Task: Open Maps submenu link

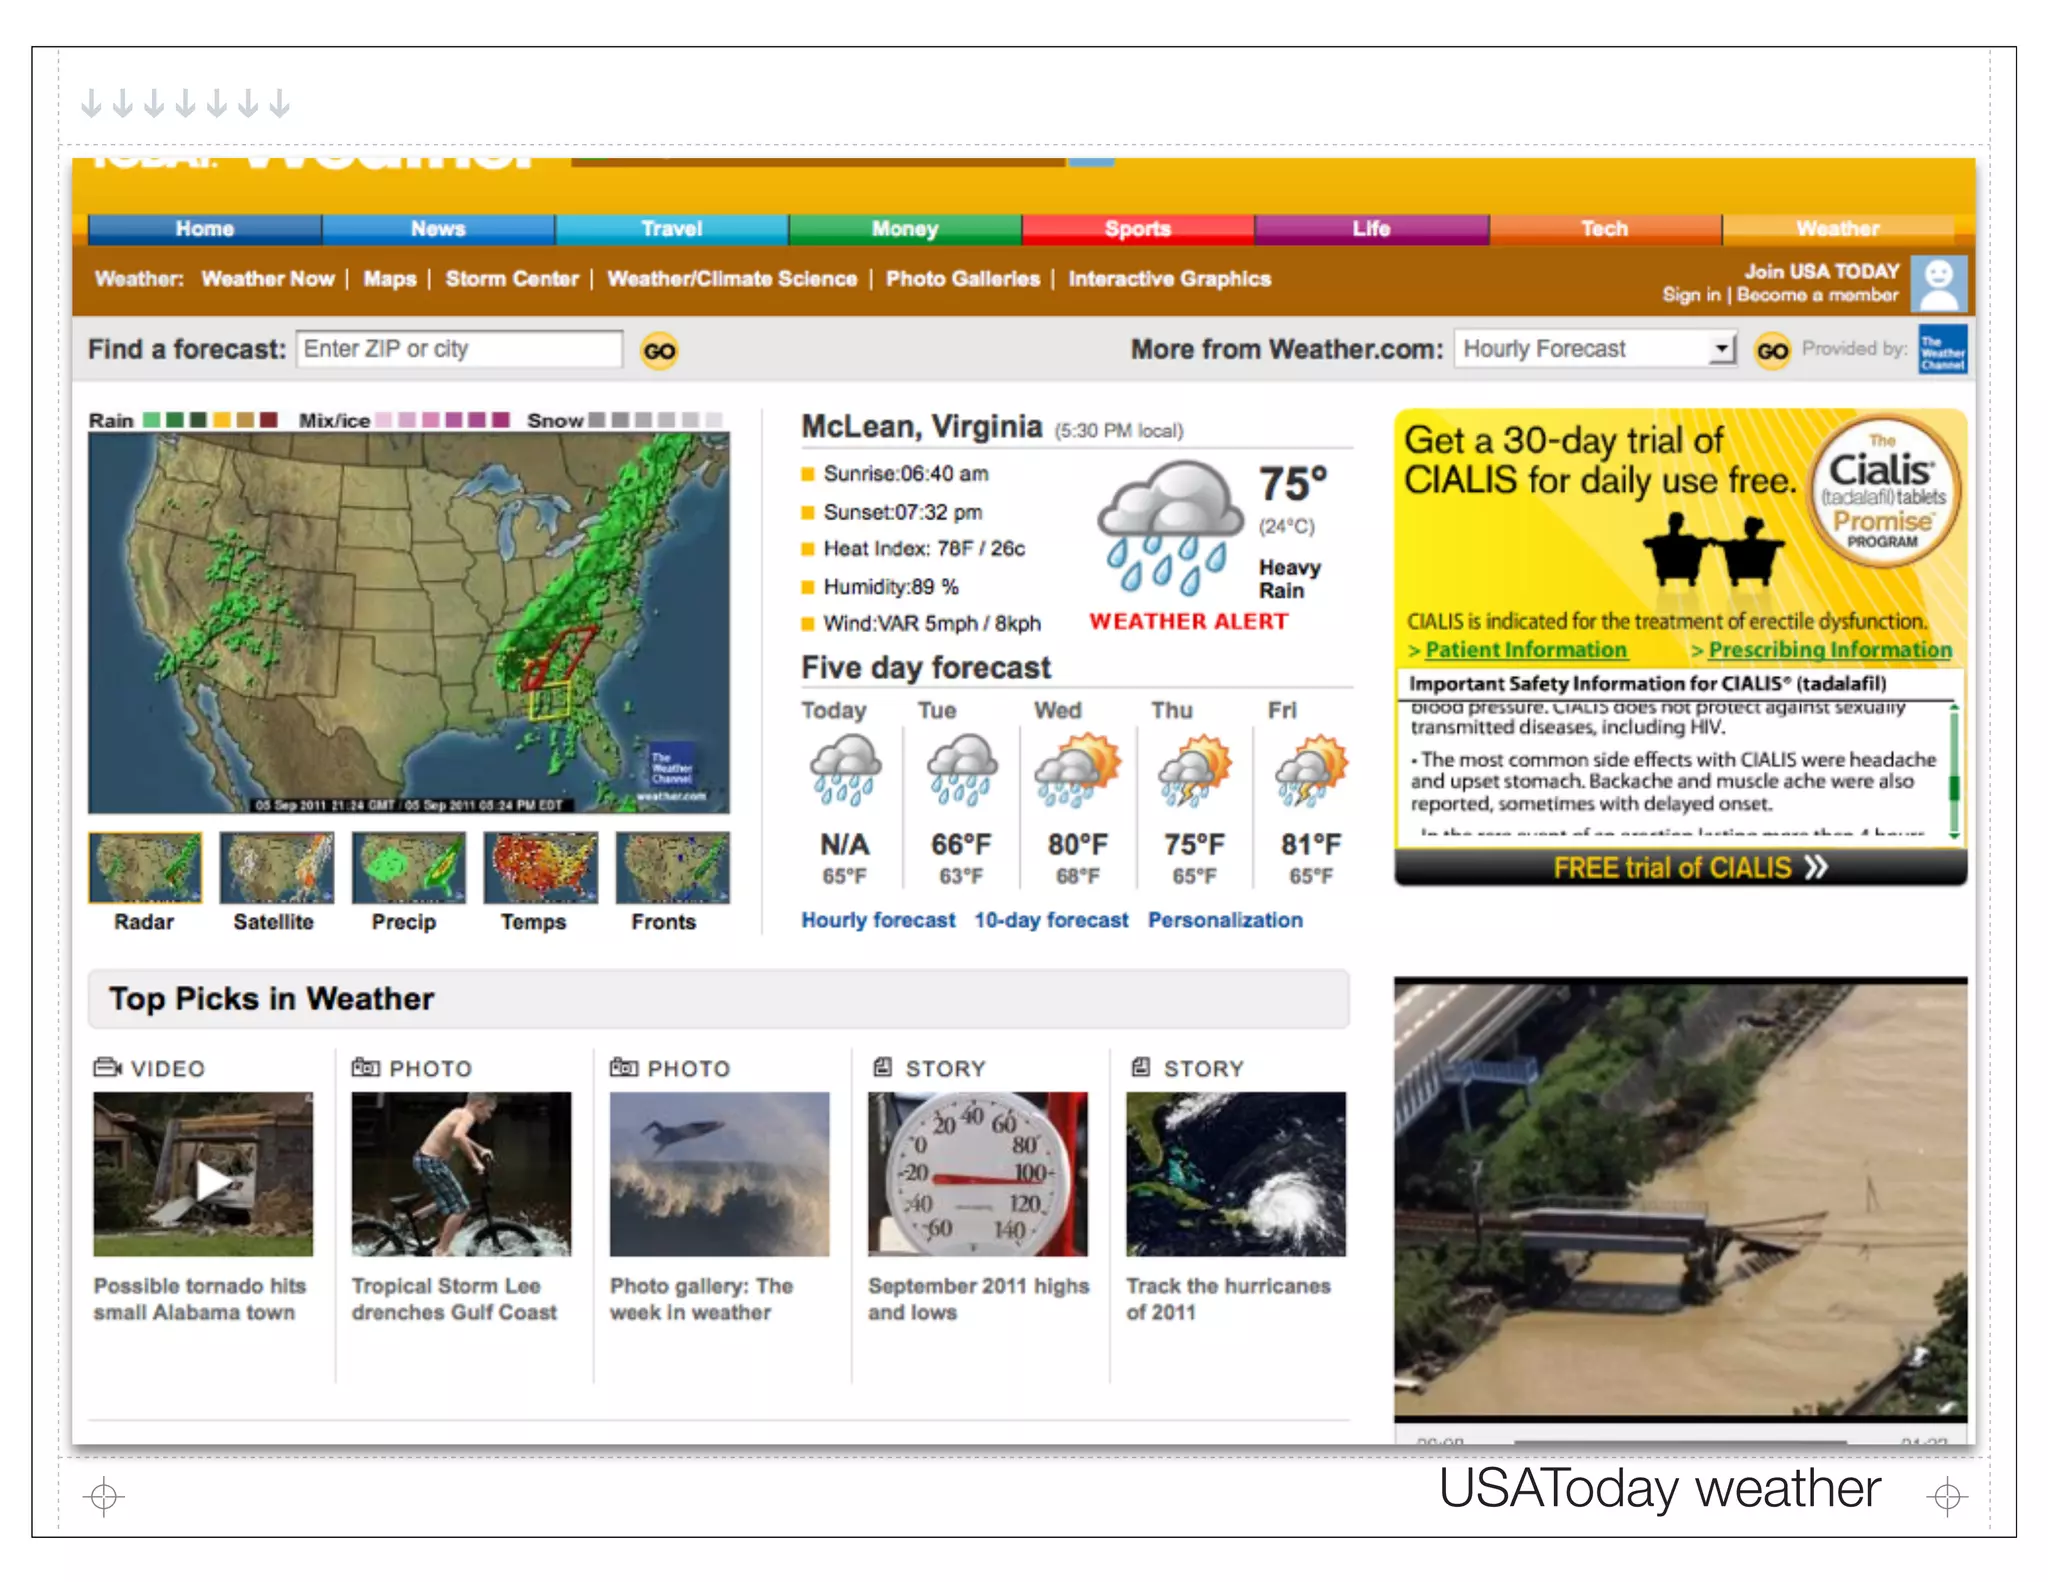Action: (390, 279)
